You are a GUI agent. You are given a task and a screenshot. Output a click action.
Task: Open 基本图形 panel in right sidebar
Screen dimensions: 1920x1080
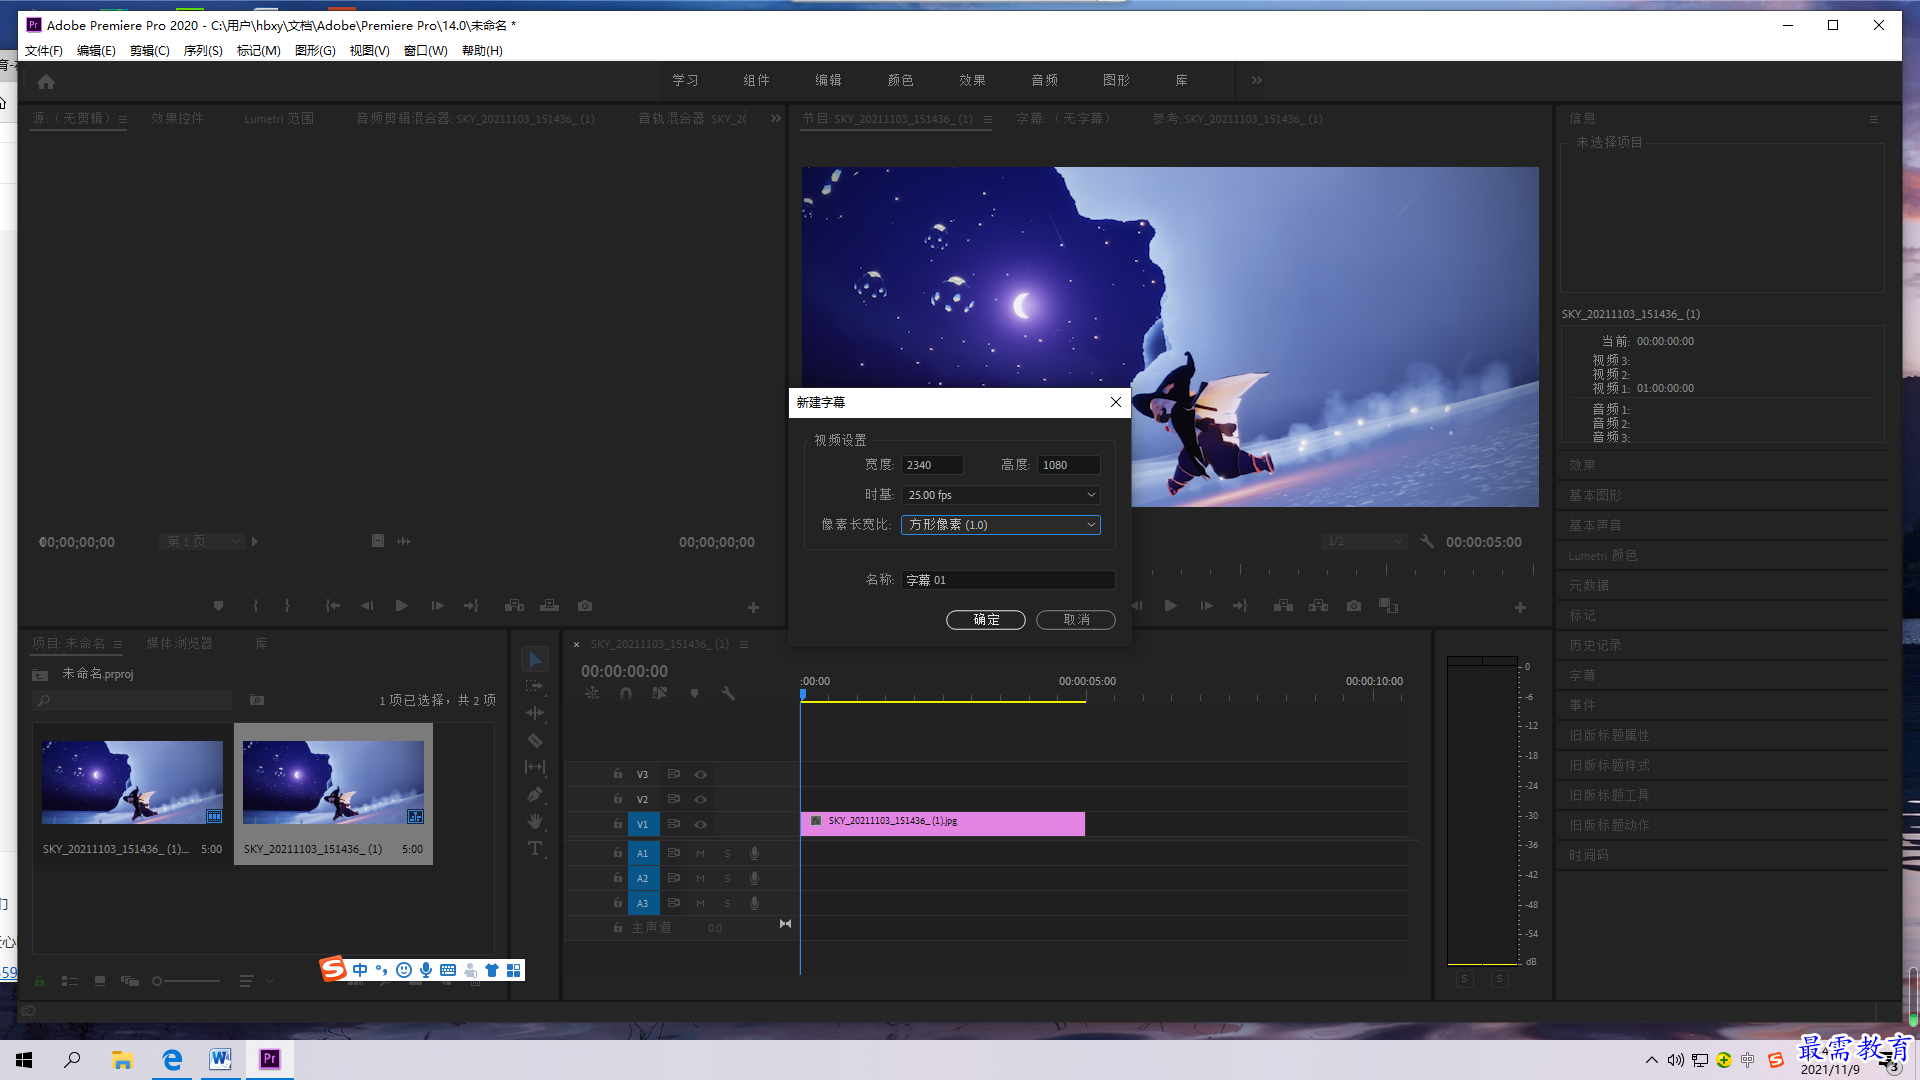(x=1595, y=496)
